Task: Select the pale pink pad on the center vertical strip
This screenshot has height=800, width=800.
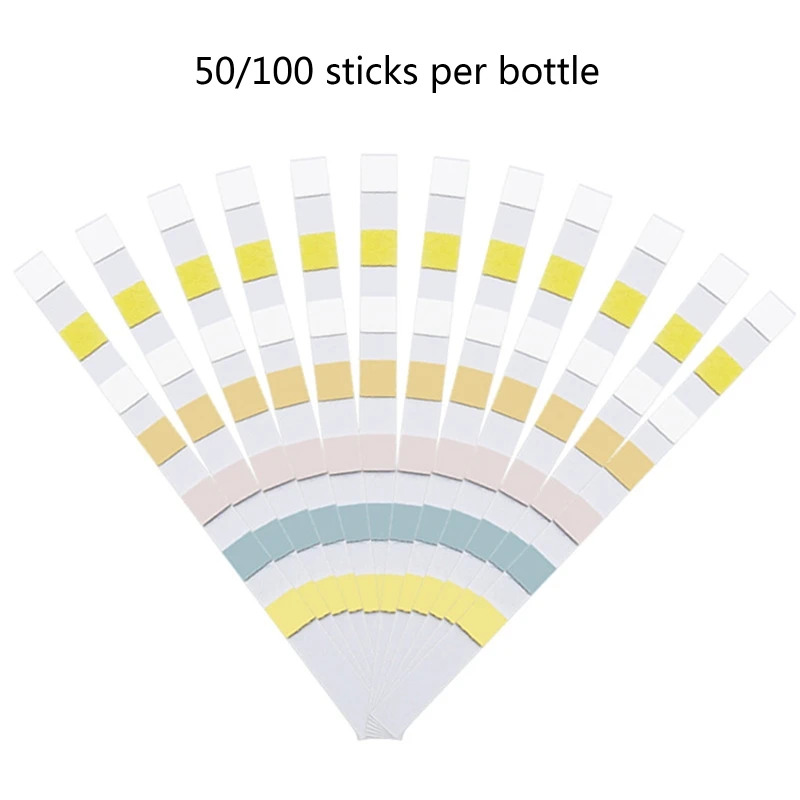Action: click(378, 453)
